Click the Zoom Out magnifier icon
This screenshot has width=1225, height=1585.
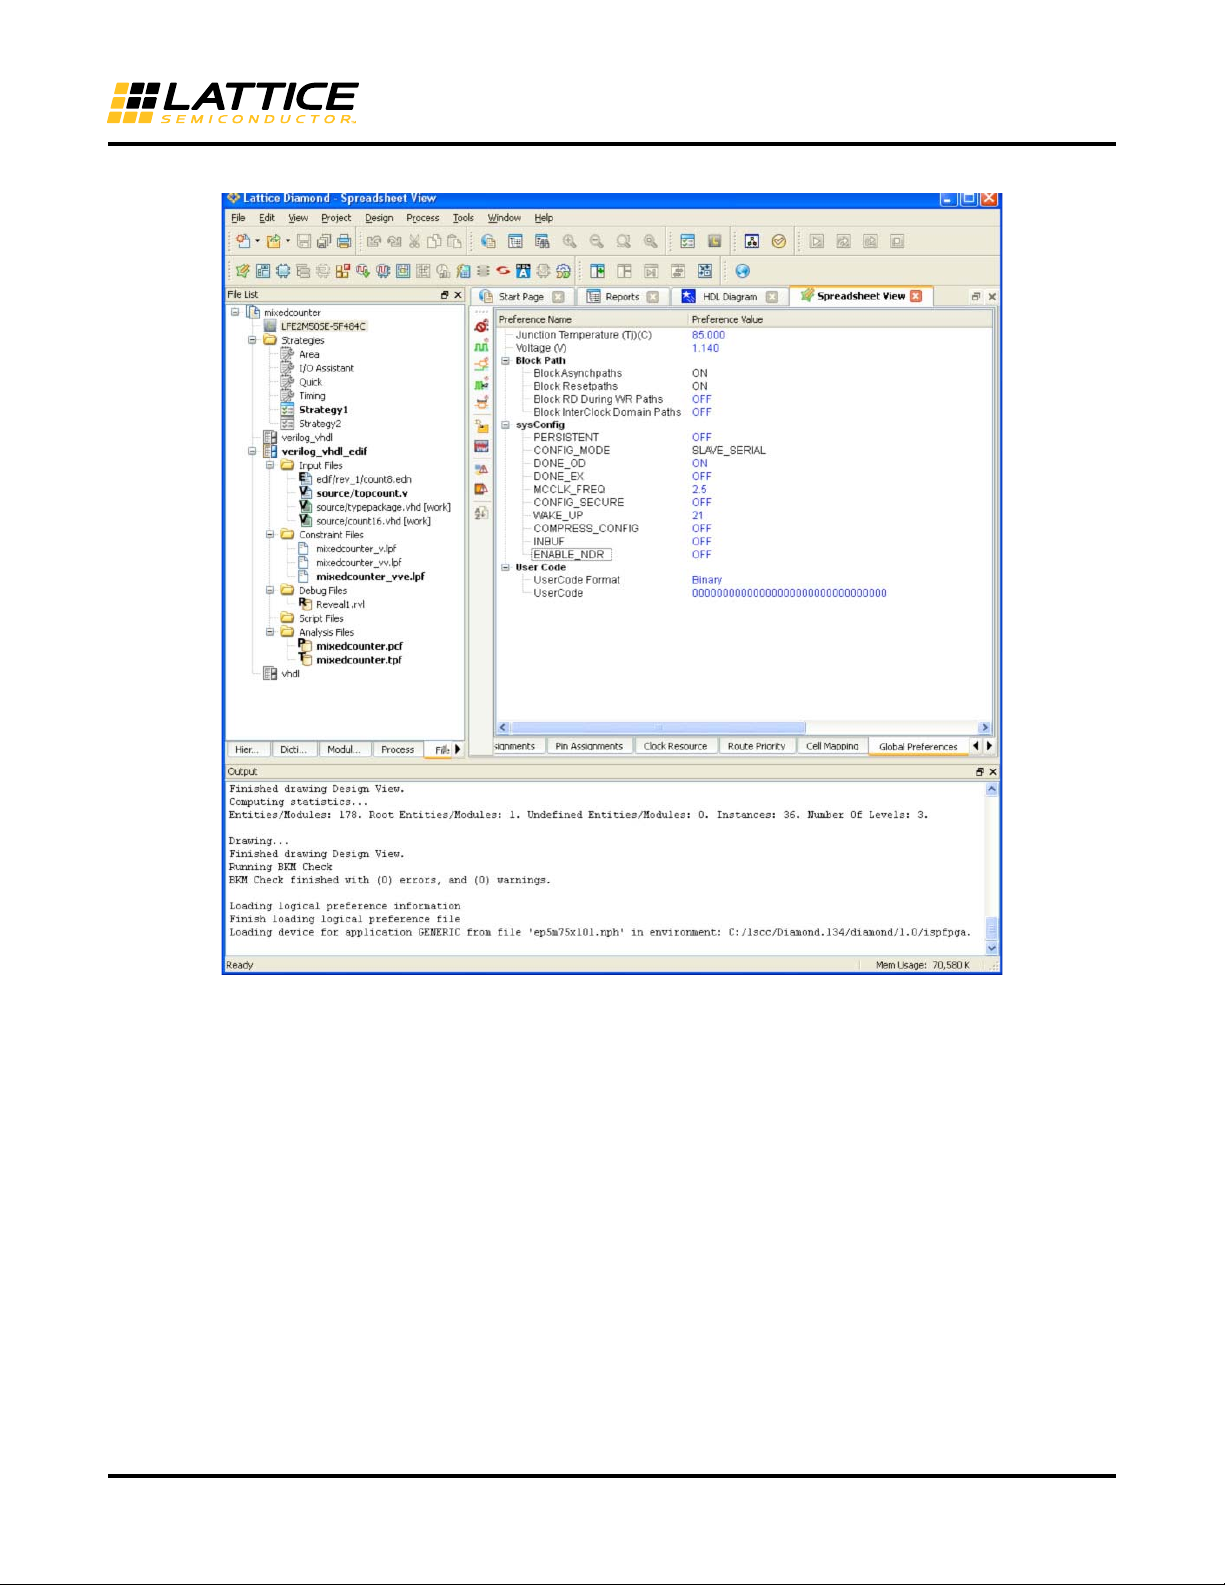(x=596, y=241)
